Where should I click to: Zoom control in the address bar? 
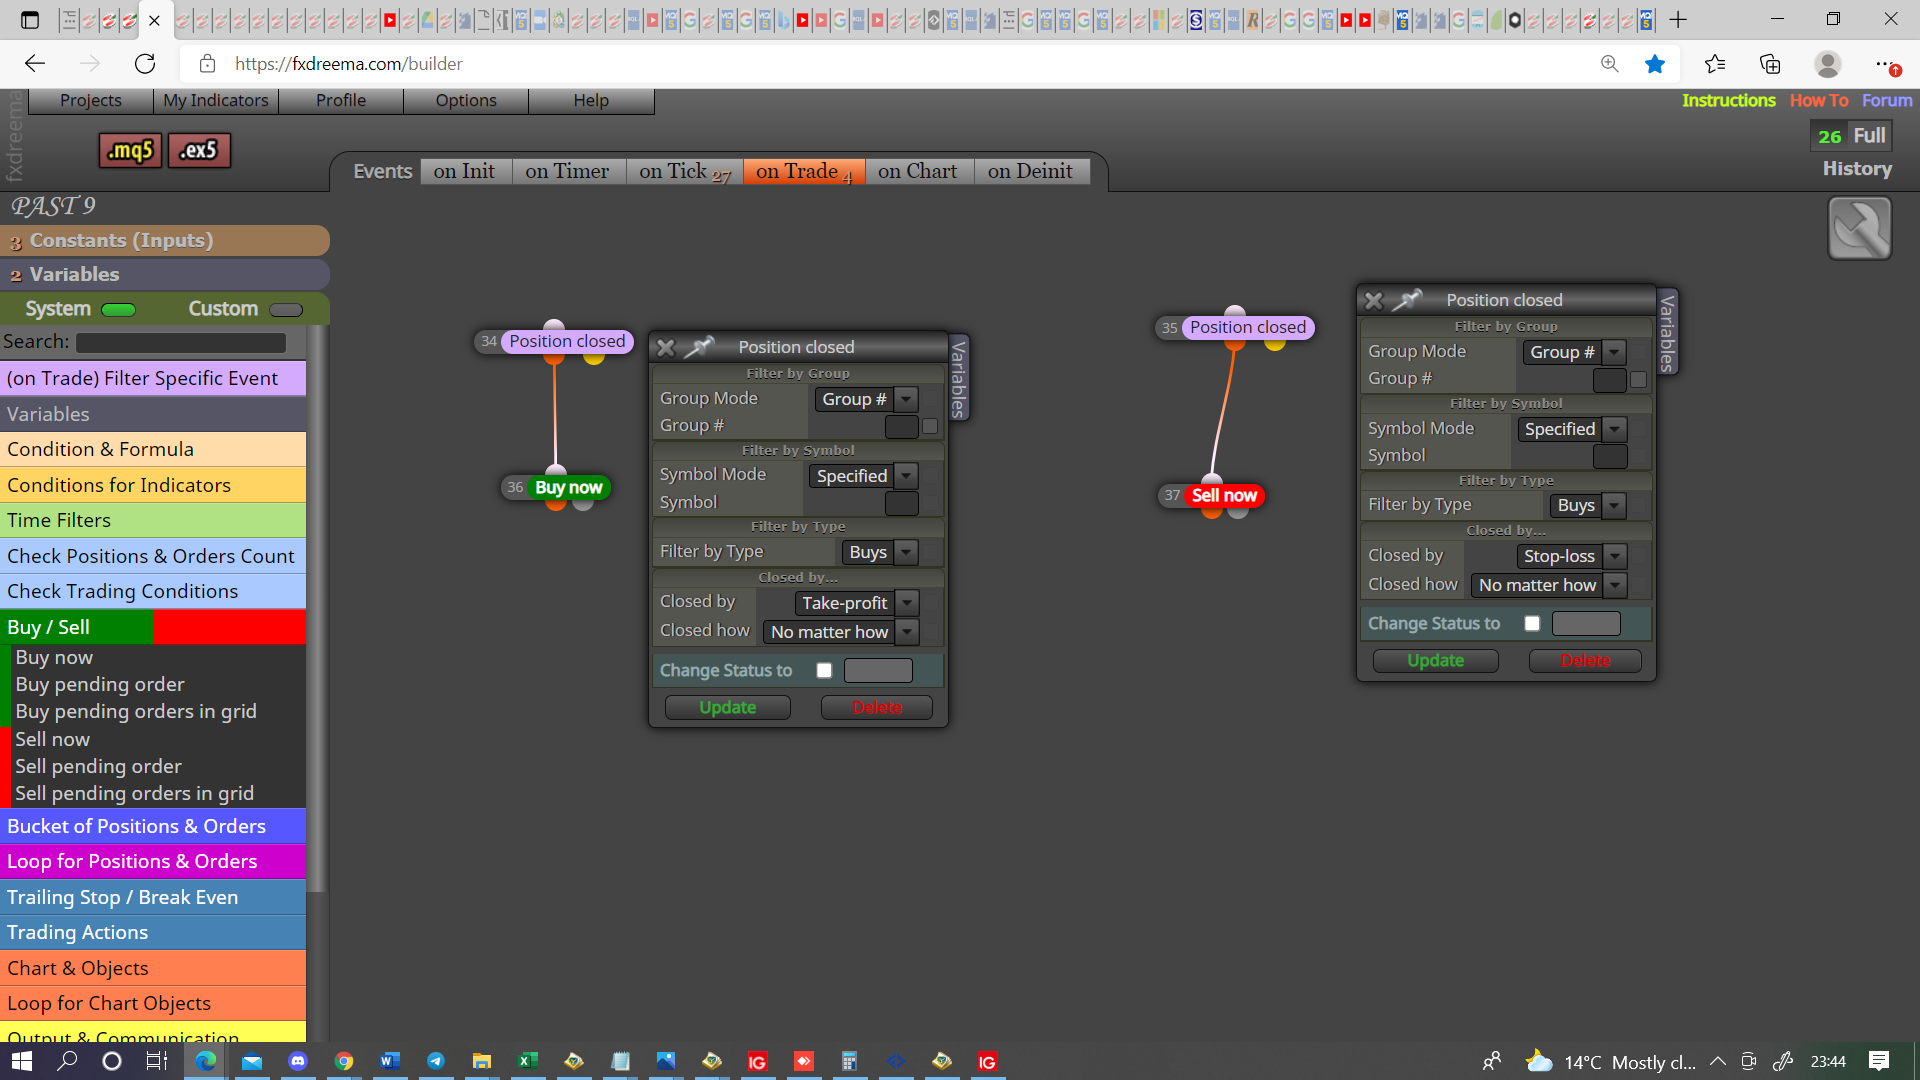pos(1609,64)
